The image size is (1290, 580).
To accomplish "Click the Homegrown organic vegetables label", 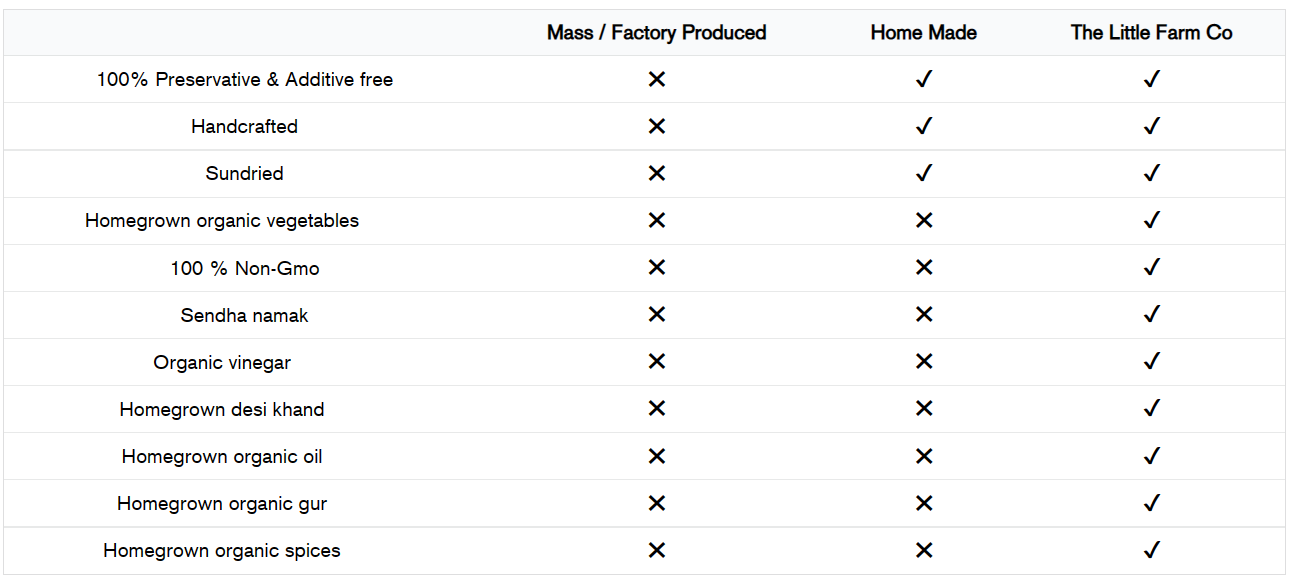I will coord(222,221).
